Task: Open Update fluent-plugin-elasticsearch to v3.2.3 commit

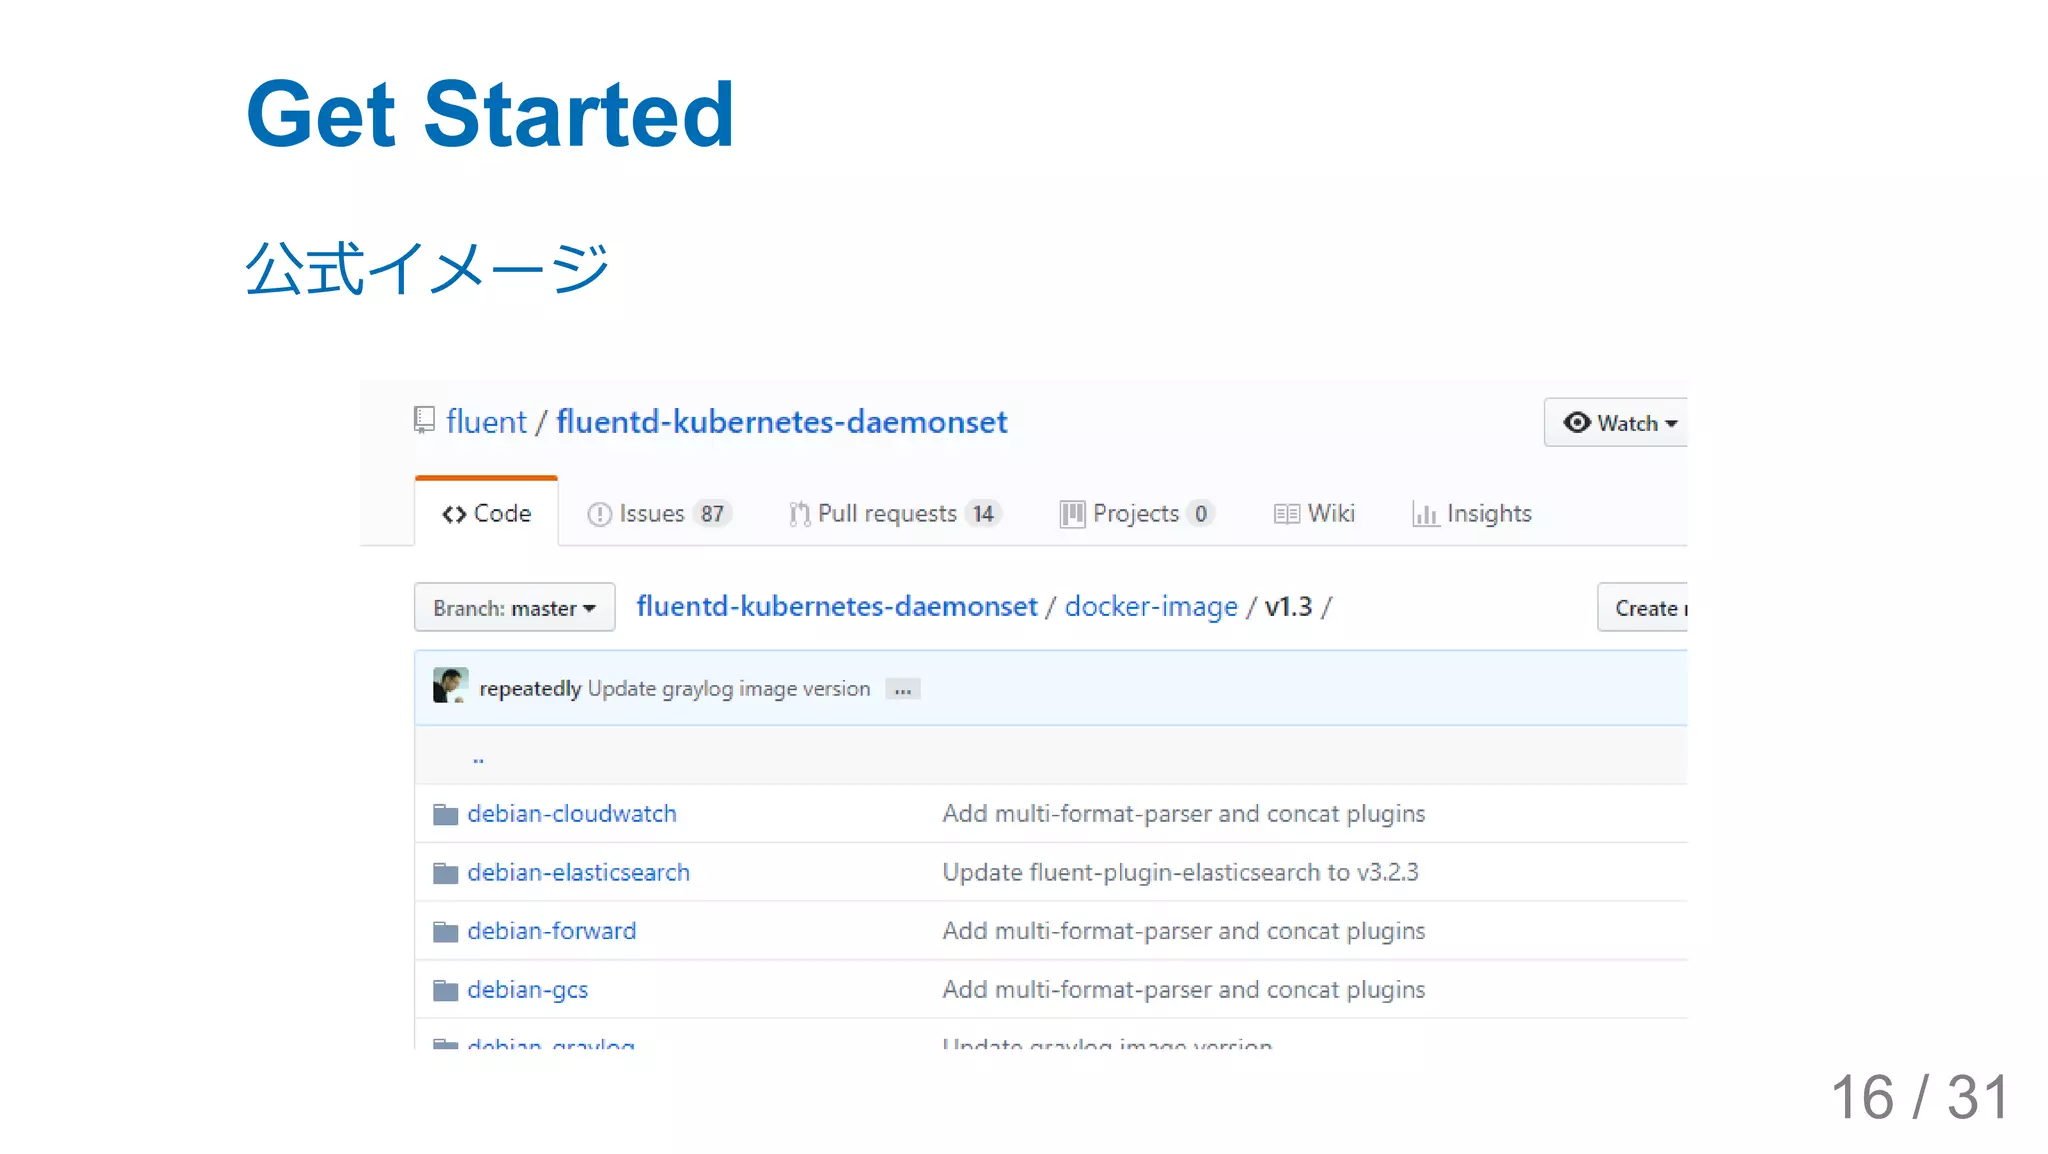Action: (x=1180, y=872)
